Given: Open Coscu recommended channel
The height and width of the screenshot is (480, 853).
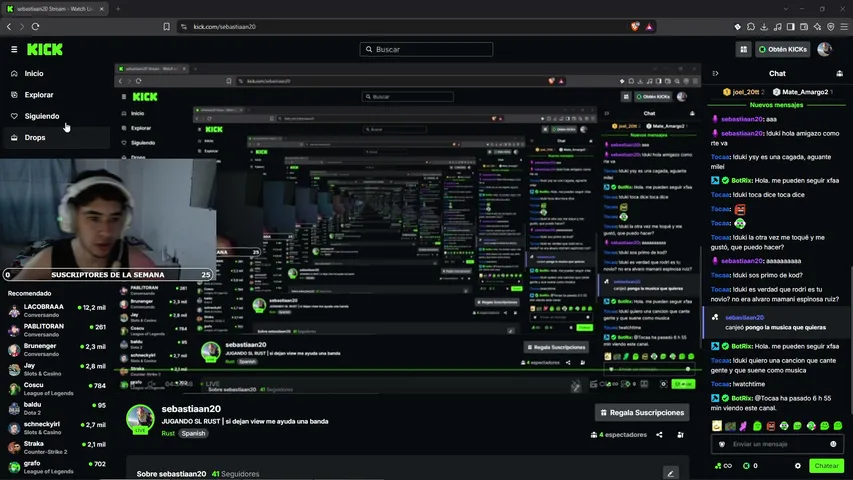Looking at the screenshot, I should tap(57, 389).
